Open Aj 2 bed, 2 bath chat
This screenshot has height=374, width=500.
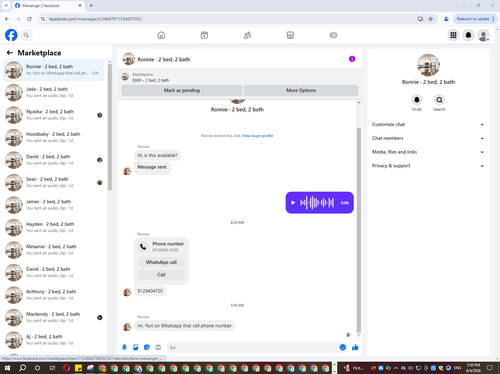[x=54, y=340]
